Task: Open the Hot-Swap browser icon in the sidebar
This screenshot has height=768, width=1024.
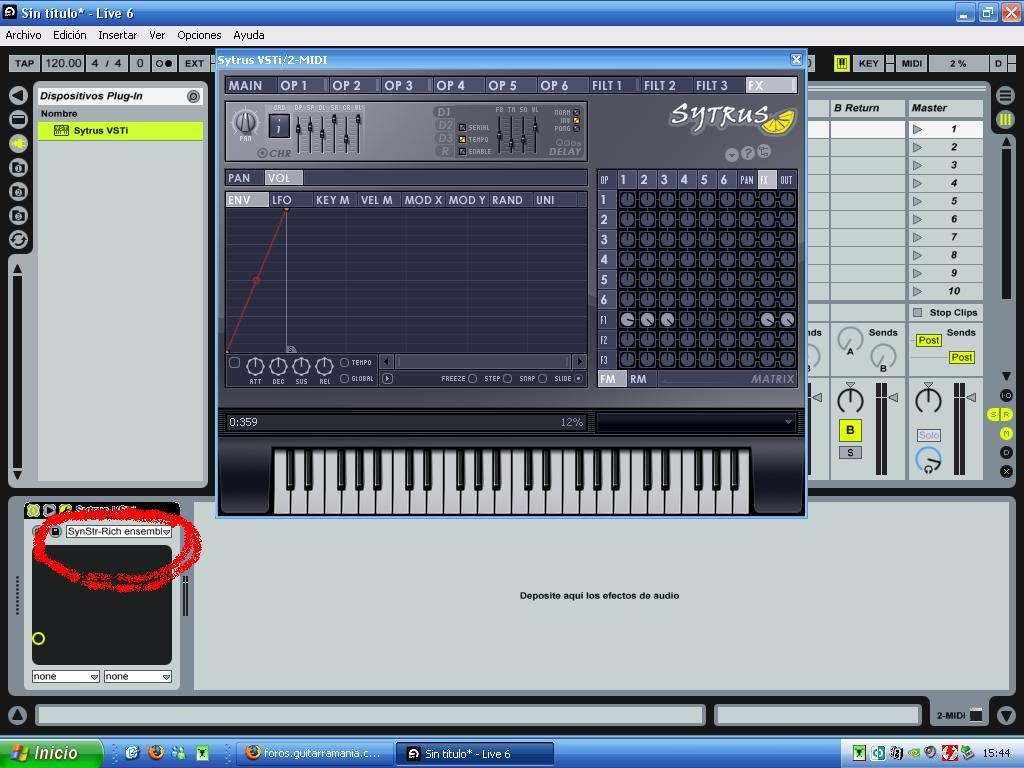Action: pos(18,239)
